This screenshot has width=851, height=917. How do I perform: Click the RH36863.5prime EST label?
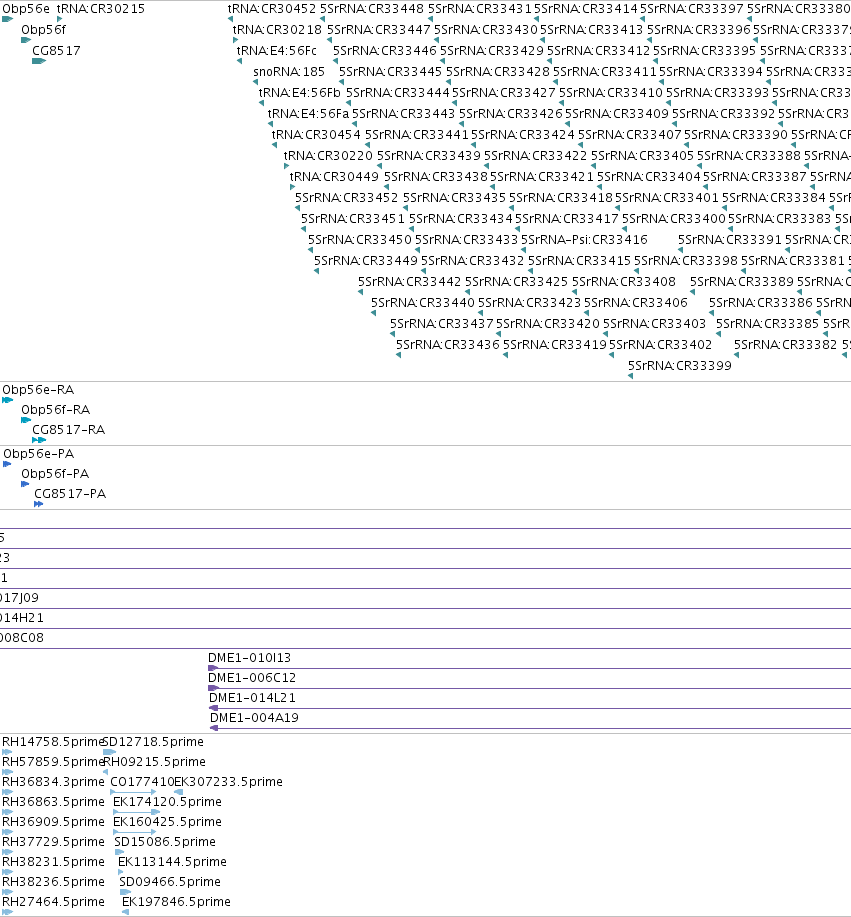tap(53, 801)
